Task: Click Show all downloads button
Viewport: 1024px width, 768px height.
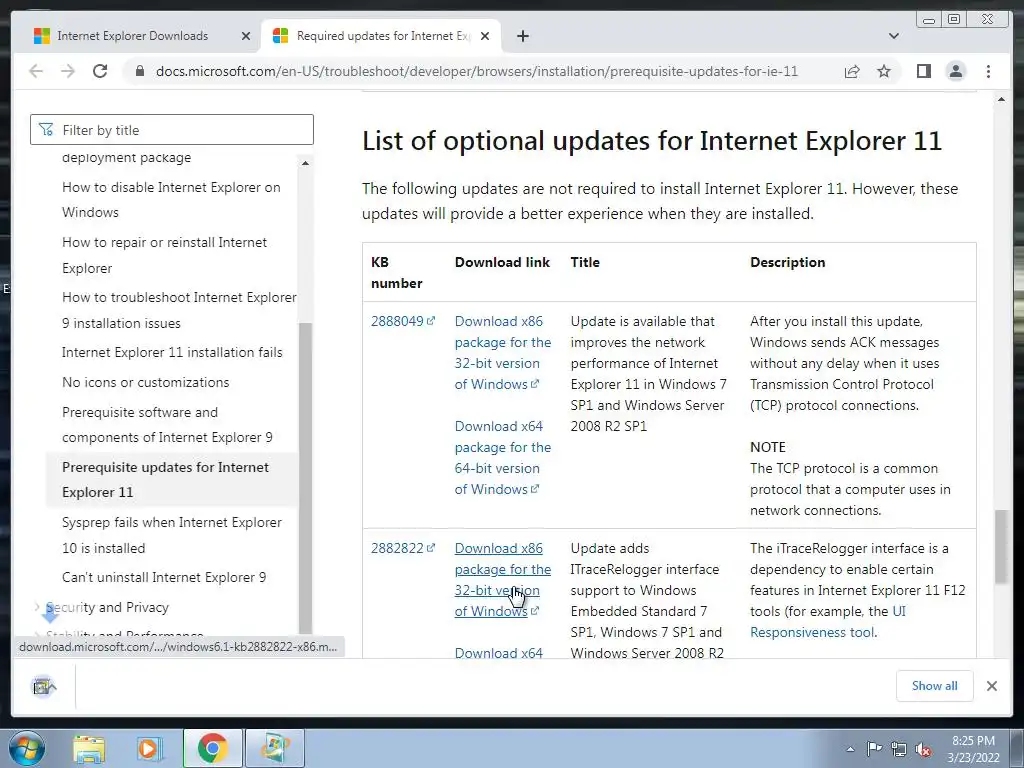Action: 935,686
